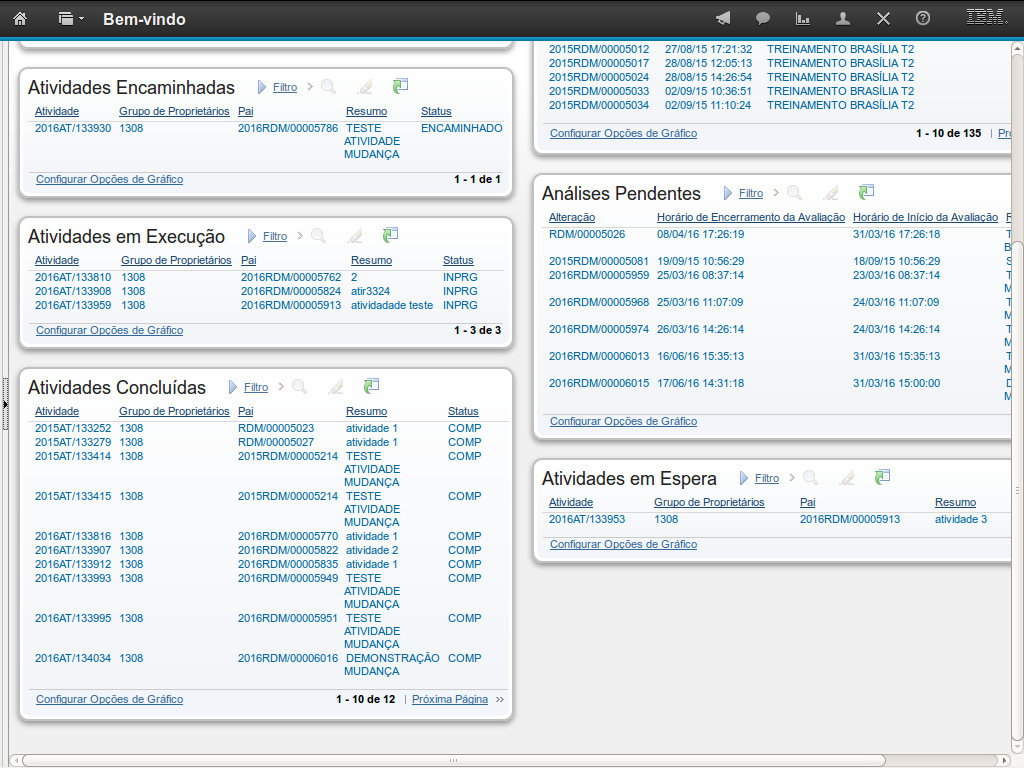The image size is (1024, 768).
Task: Click the Filtro link in Atividades em Execução
Action: click(x=275, y=237)
